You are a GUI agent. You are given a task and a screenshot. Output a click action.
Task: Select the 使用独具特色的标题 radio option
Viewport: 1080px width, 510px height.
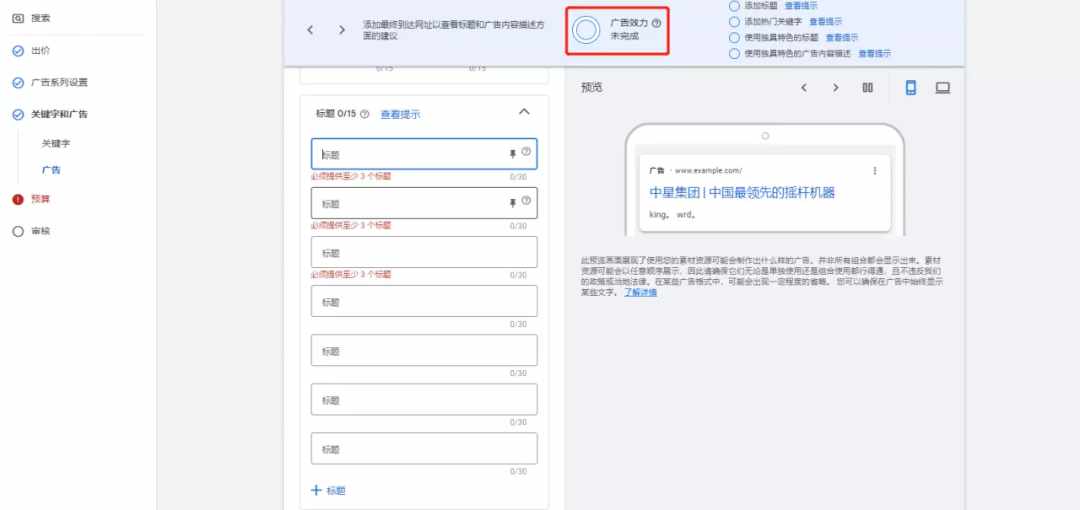[x=735, y=37]
